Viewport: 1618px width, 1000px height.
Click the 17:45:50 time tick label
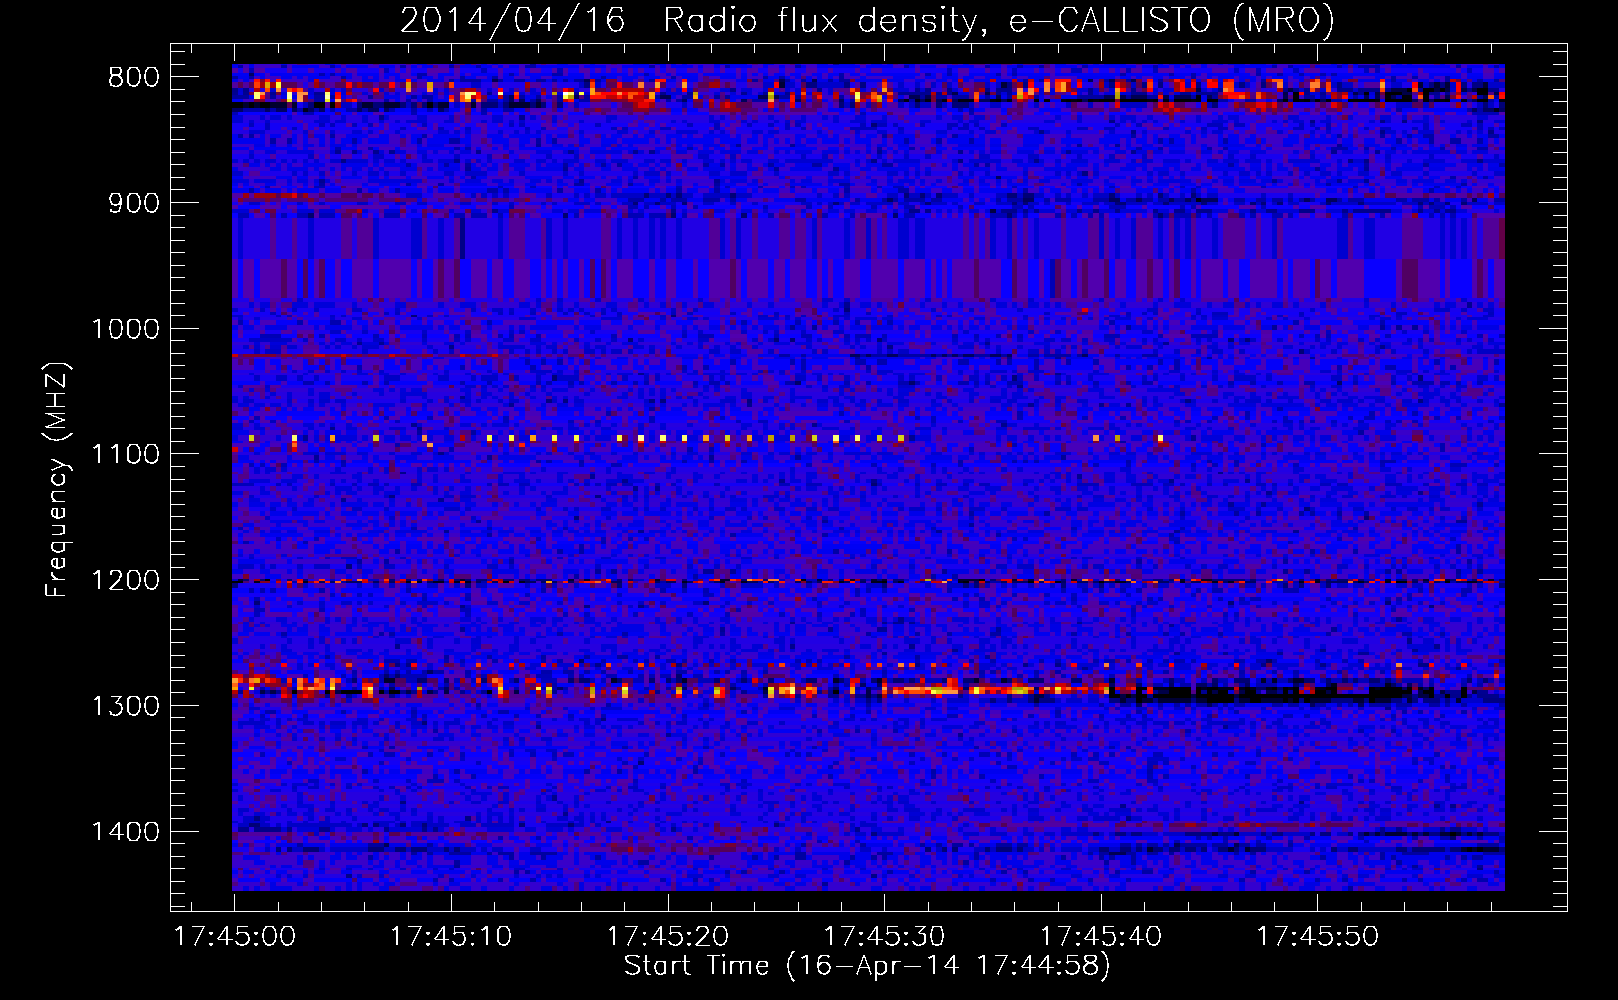pyautogui.click(x=1317, y=937)
